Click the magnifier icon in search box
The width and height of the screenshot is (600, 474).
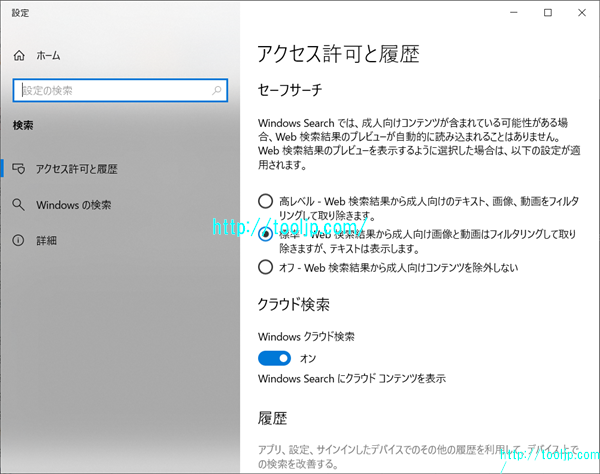[x=217, y=90]
